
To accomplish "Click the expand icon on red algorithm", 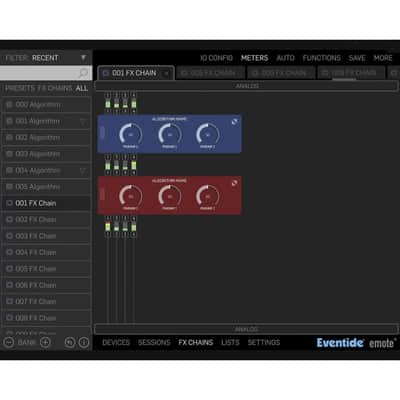I will click(235, 183).
